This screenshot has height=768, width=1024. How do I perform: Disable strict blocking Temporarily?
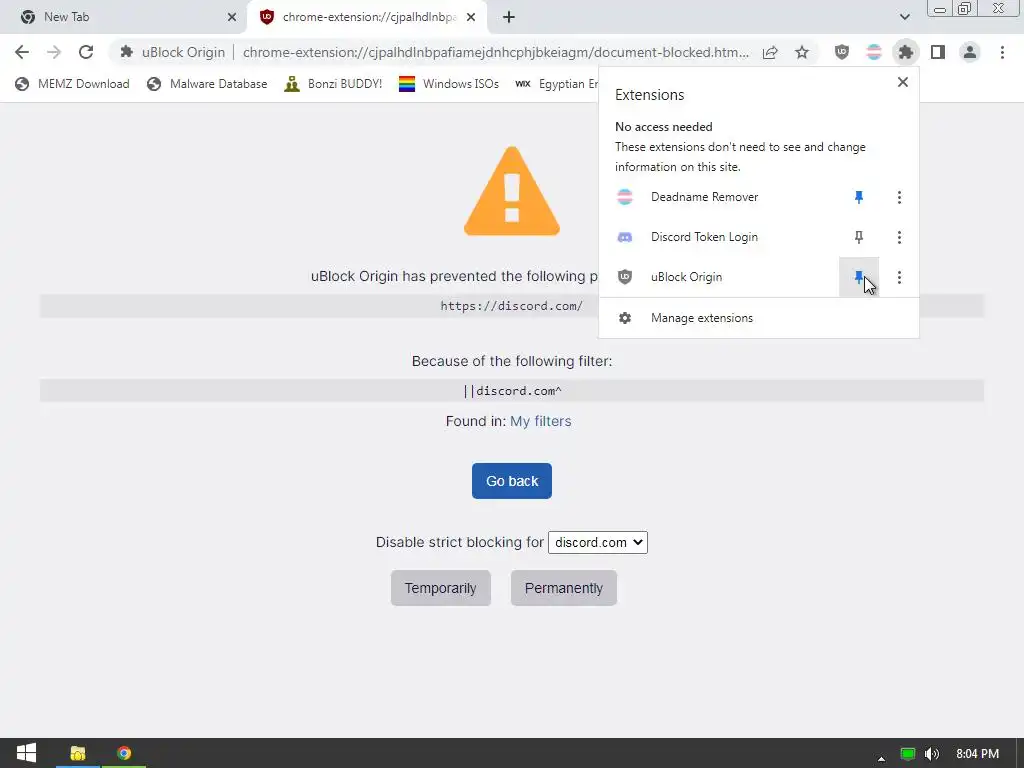click(441, 588)
